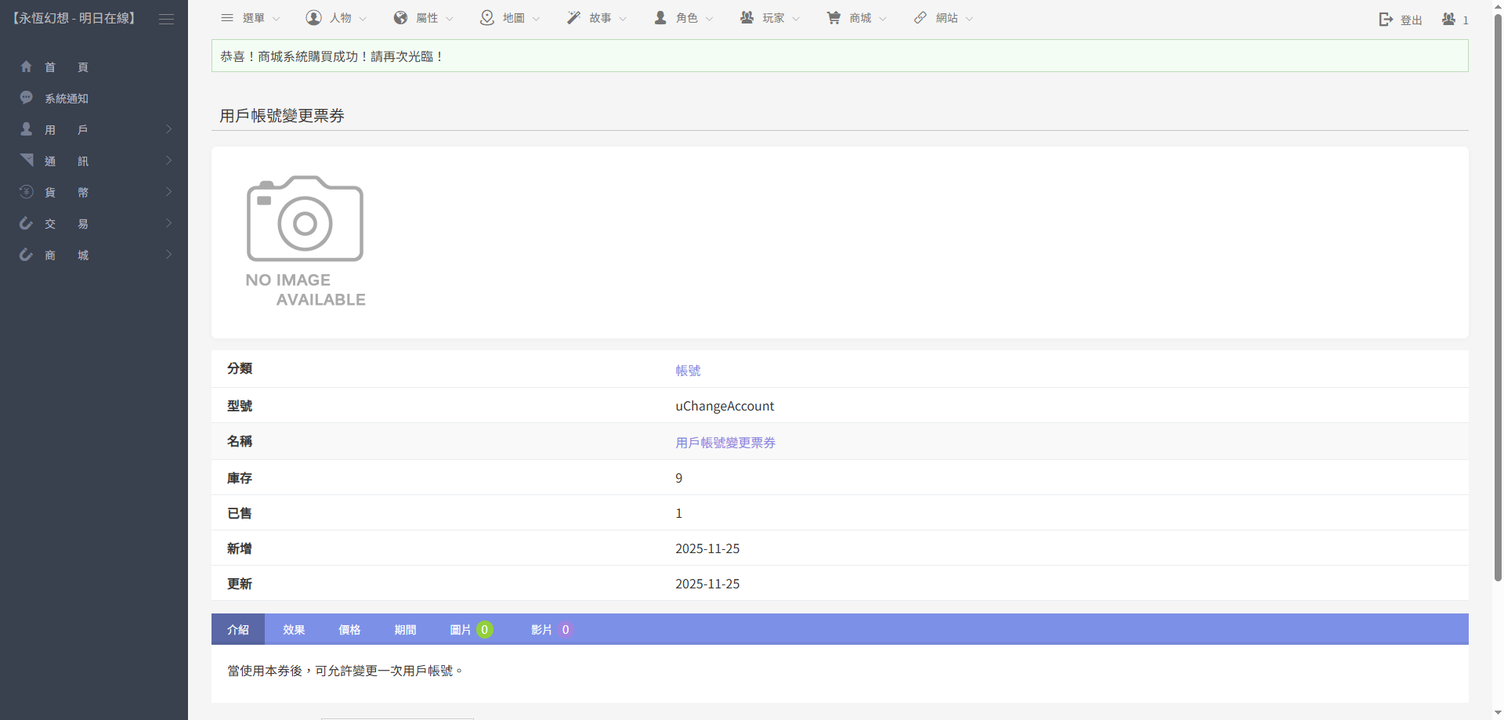Click the hamburger sidebar toggle icon

(x=166, y=19)
